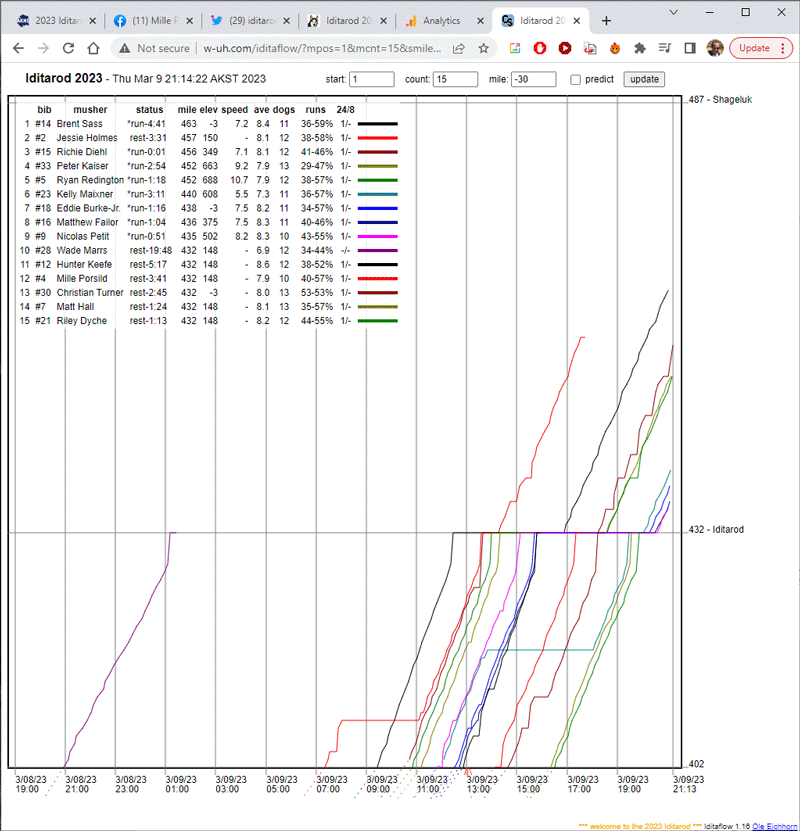Click Jessie Holmes red legend line
Image resolution: width=800 pixels, height=831 pixels.
coord(377,138)
